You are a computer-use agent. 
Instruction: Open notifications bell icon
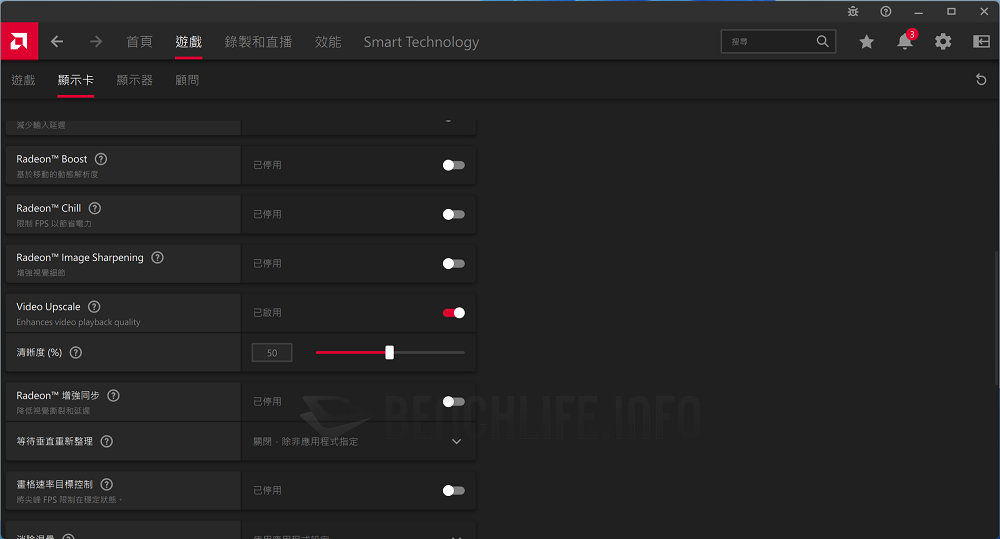tap(904, 41)
